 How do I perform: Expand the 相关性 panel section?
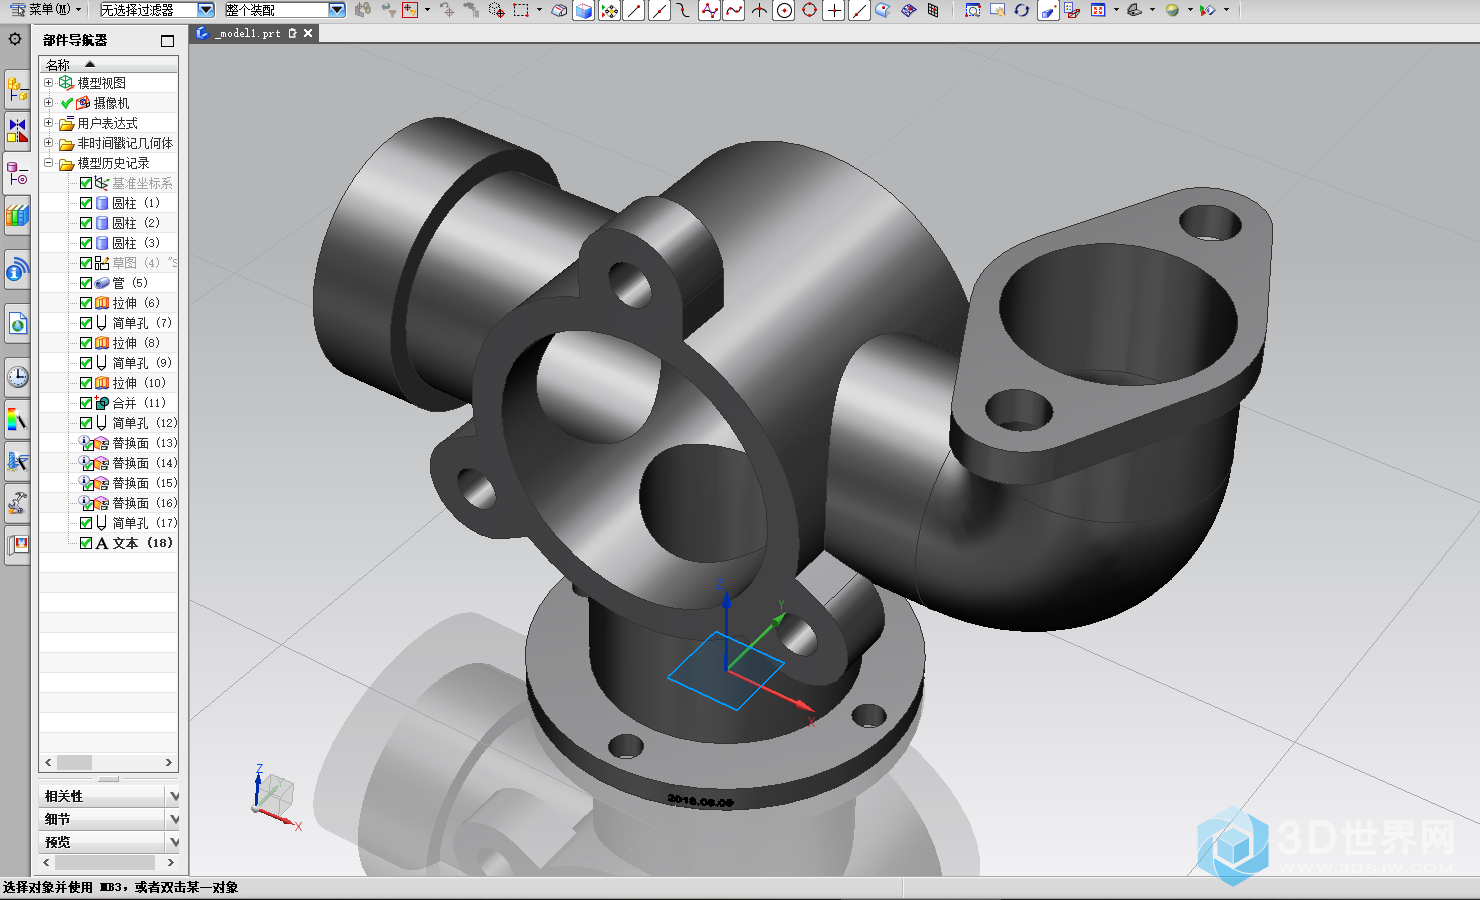tap(110, 796)
